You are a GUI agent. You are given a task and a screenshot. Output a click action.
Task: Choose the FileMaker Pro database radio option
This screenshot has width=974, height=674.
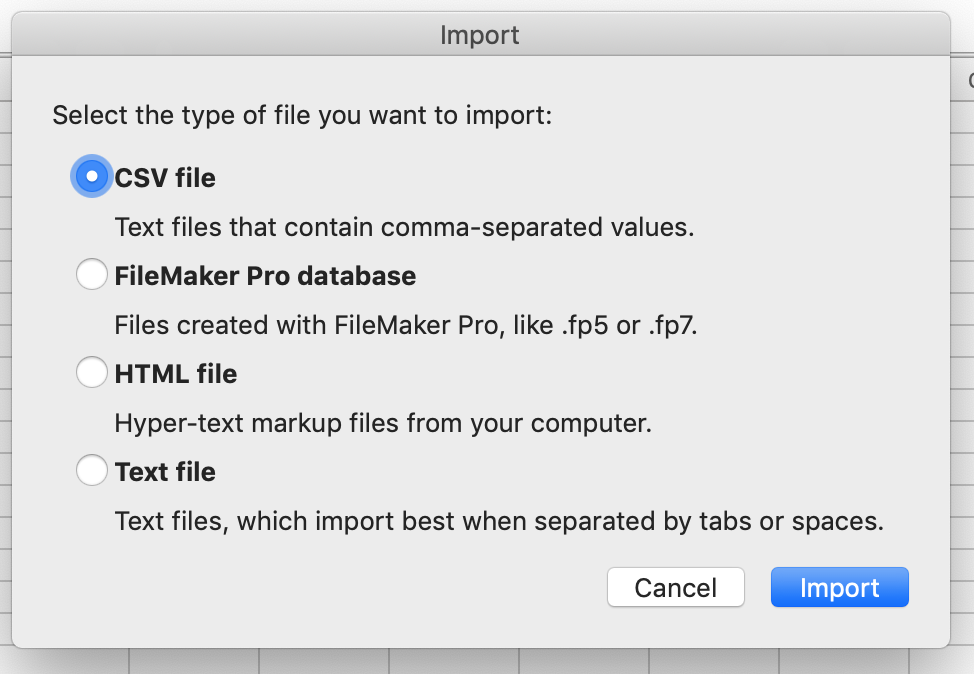[x=91, y=275]
